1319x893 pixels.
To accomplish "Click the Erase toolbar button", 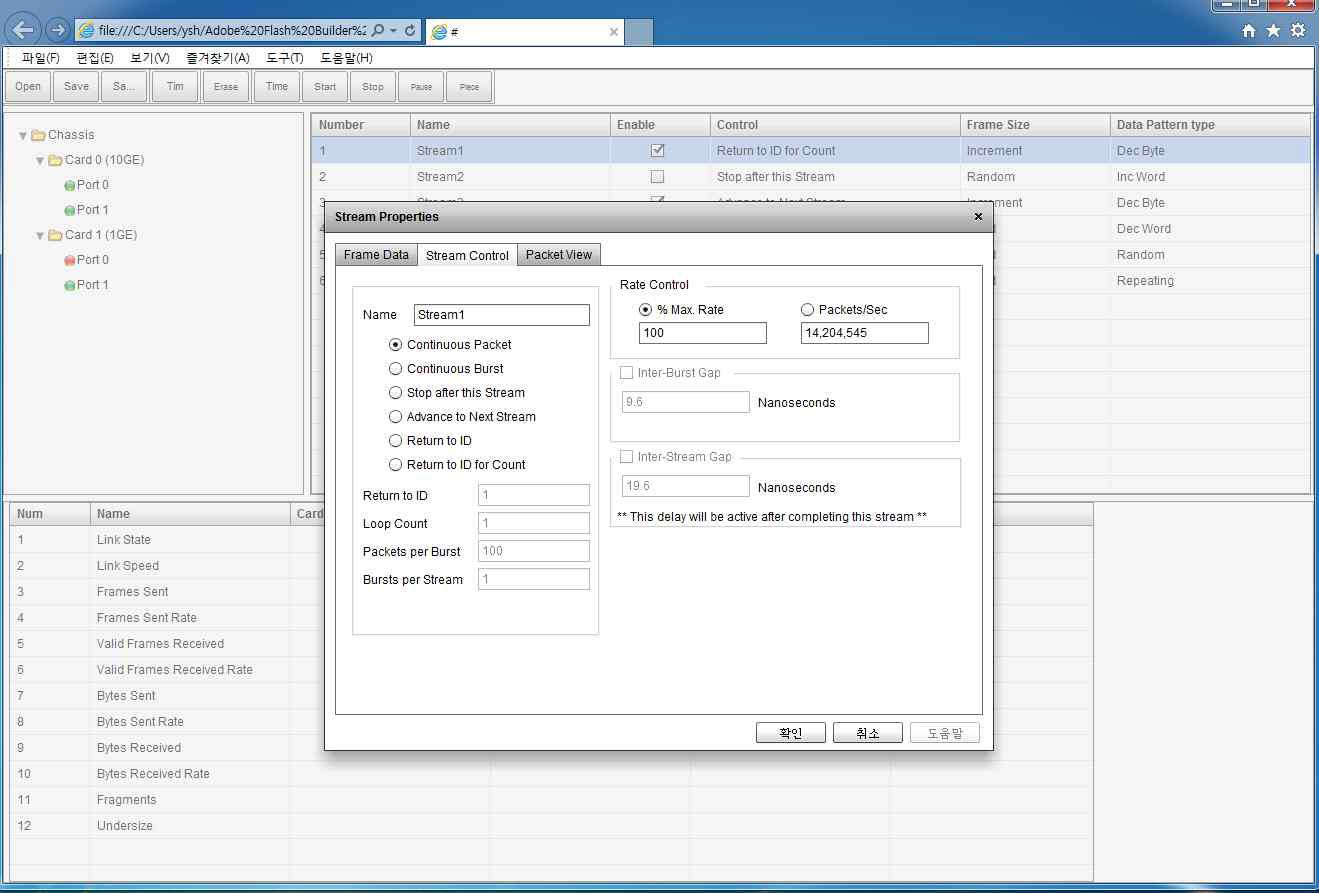I will (226, 87).
